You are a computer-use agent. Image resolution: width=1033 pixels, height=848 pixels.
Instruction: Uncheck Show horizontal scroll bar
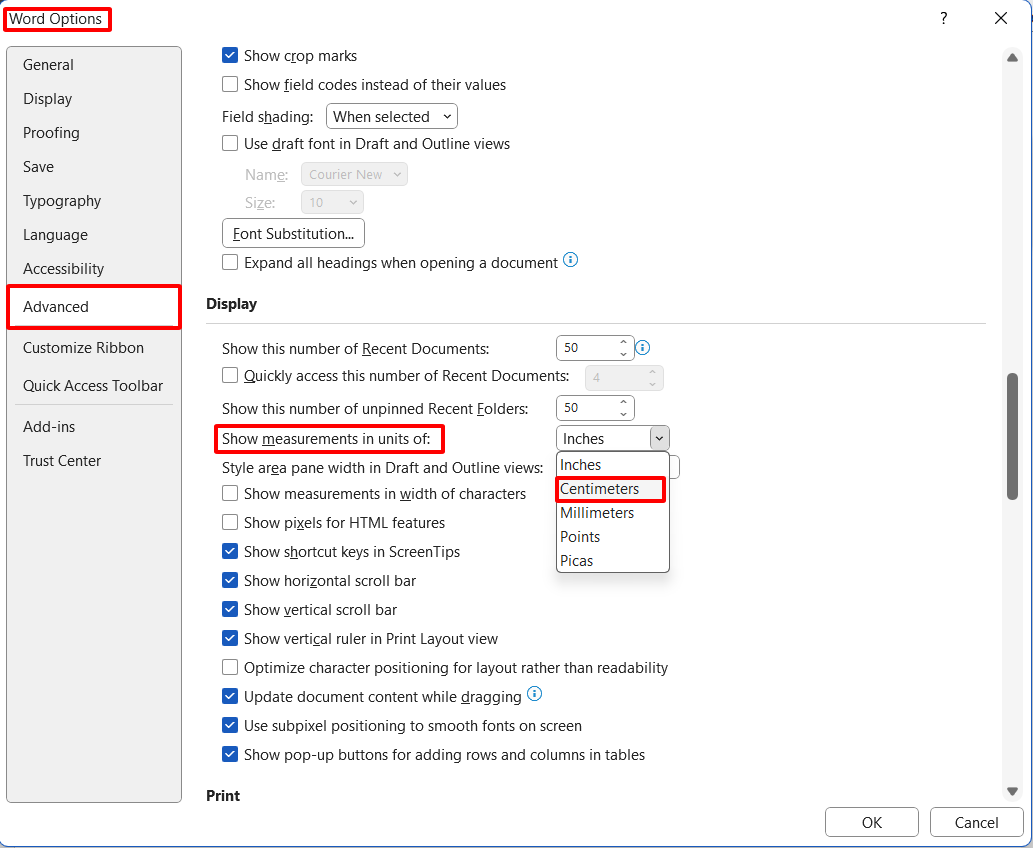click(230, 580)
